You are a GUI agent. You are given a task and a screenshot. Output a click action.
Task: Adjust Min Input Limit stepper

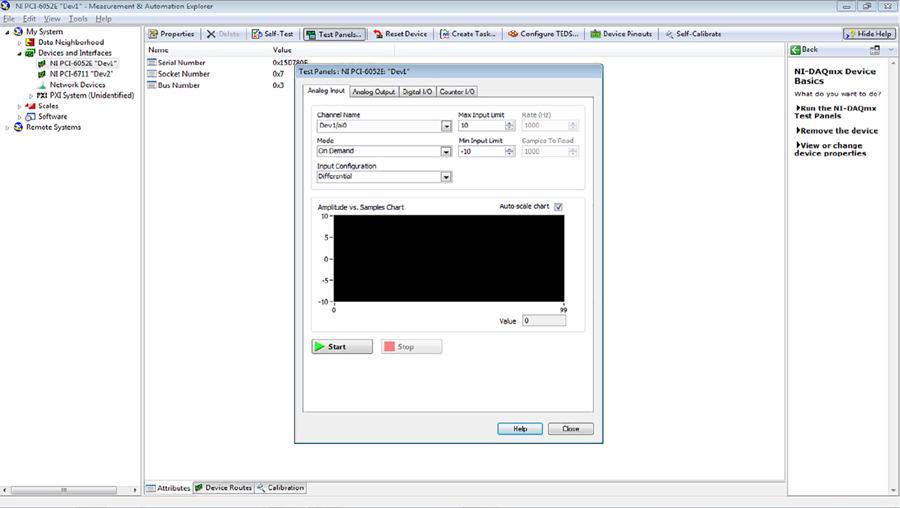pos(510,152)
